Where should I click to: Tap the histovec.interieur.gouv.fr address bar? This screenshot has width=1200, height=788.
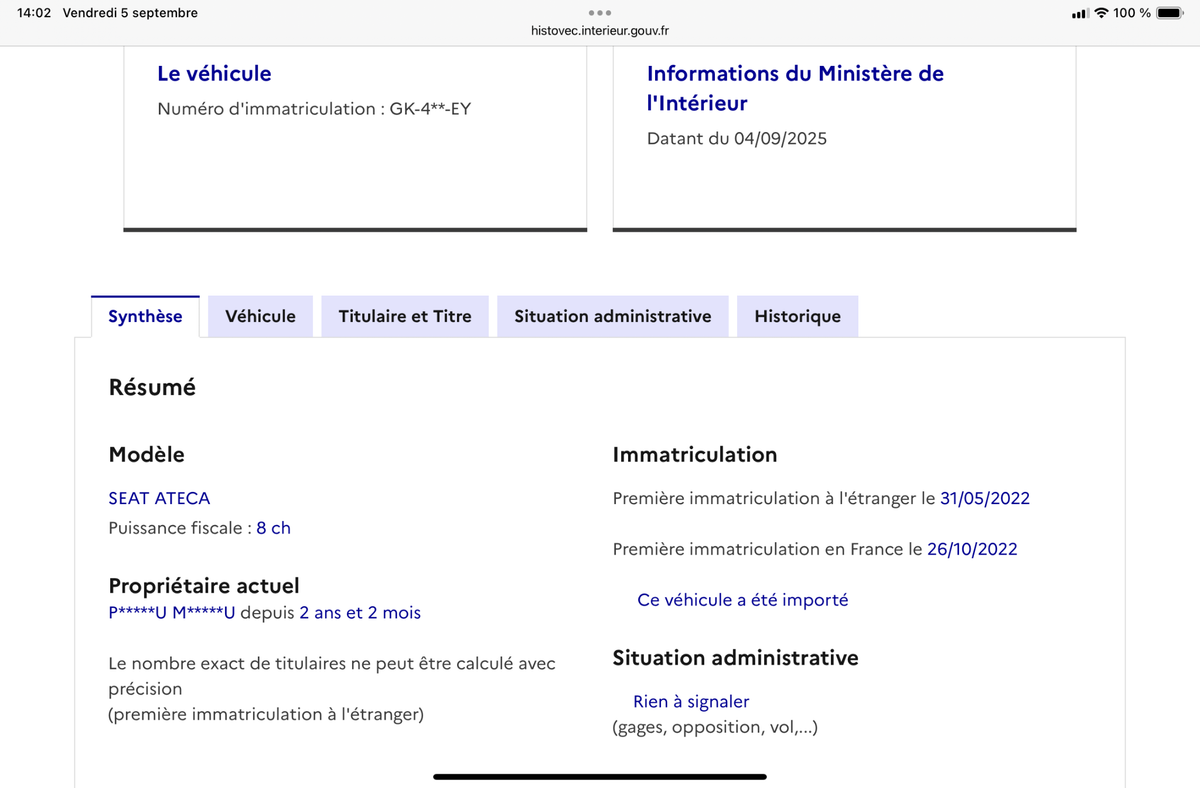pos(600,31)
